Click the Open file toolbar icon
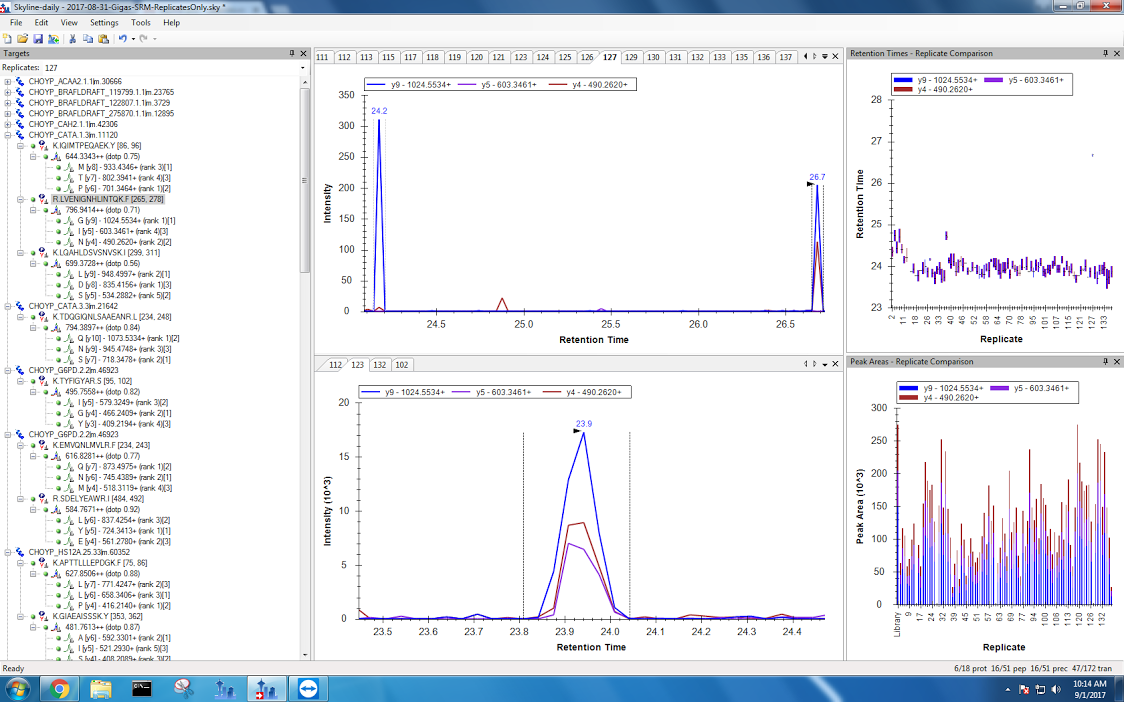Screen dimensions: 1124x702 tap(22, 38)
